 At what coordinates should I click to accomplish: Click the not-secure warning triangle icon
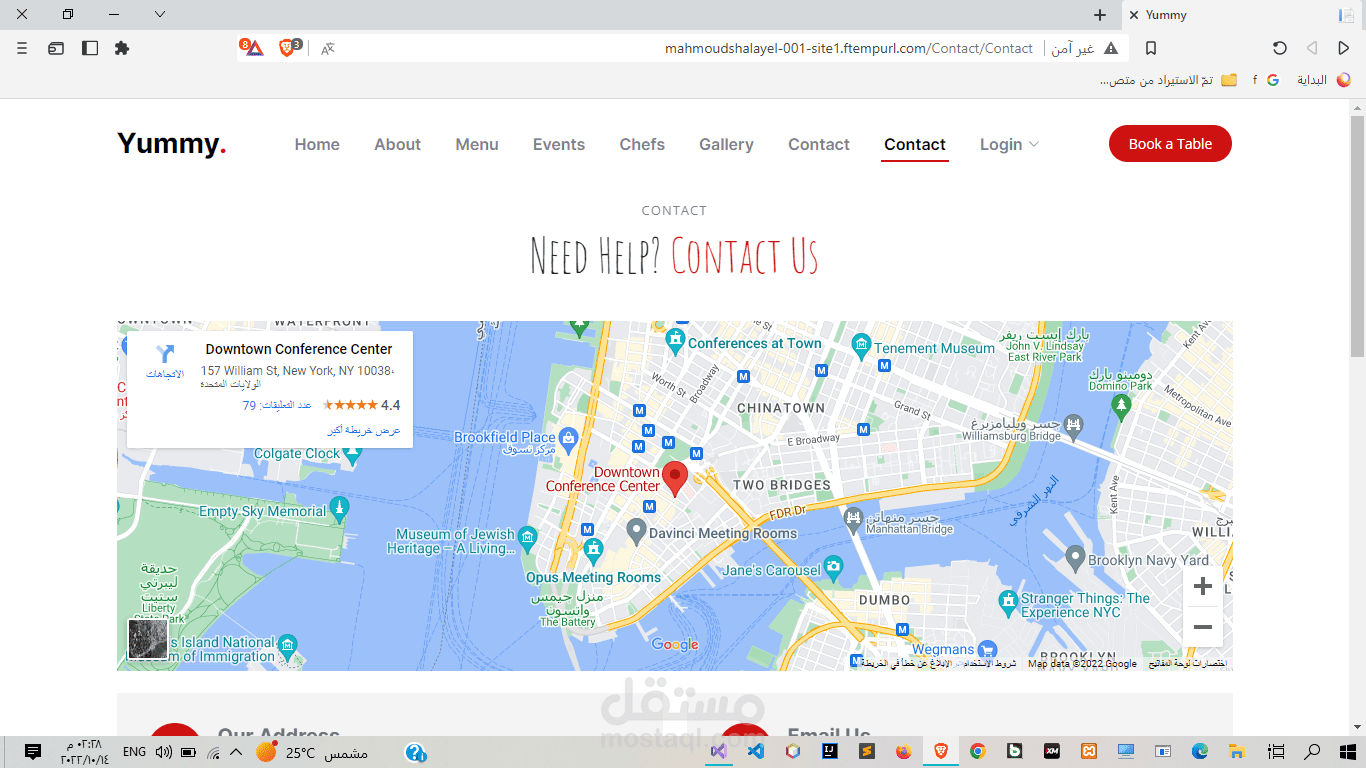coord(1110,48)
